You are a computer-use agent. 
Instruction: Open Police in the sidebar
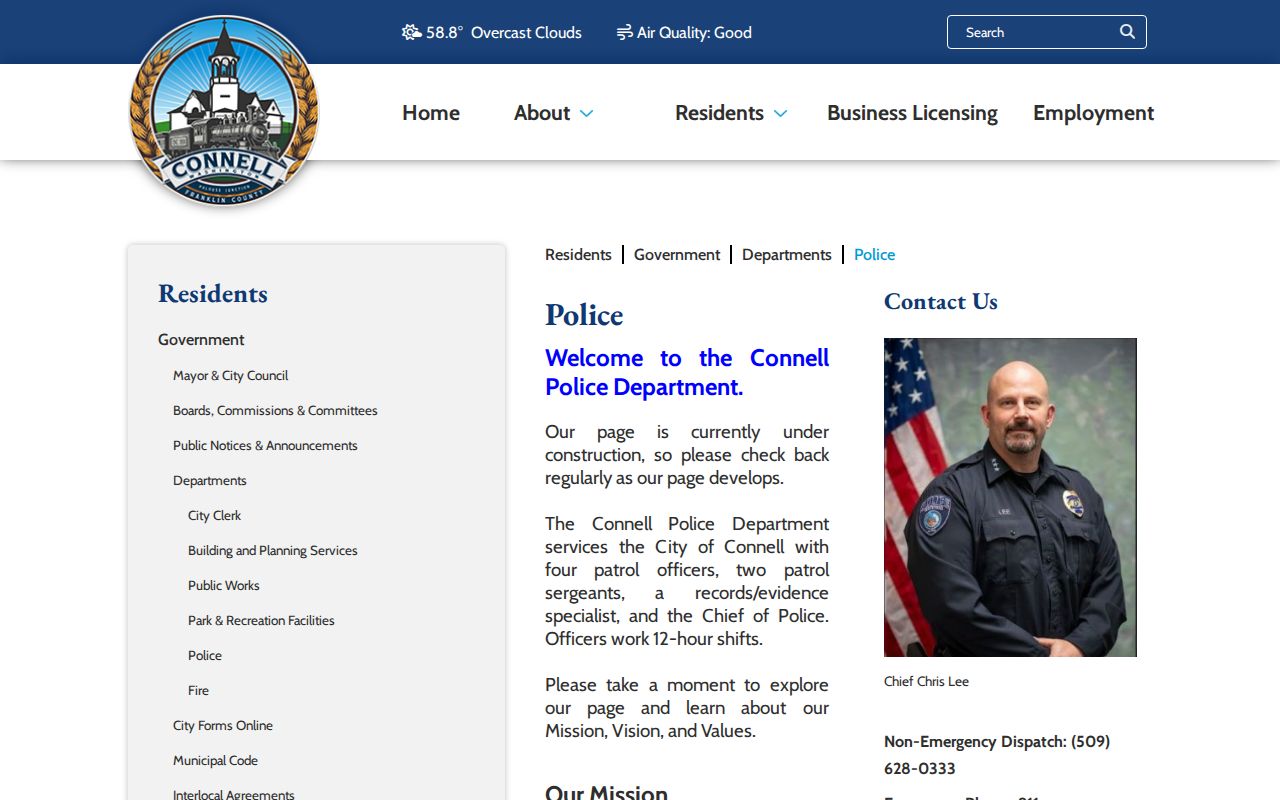pyautogui.click(x=205, y=656)
